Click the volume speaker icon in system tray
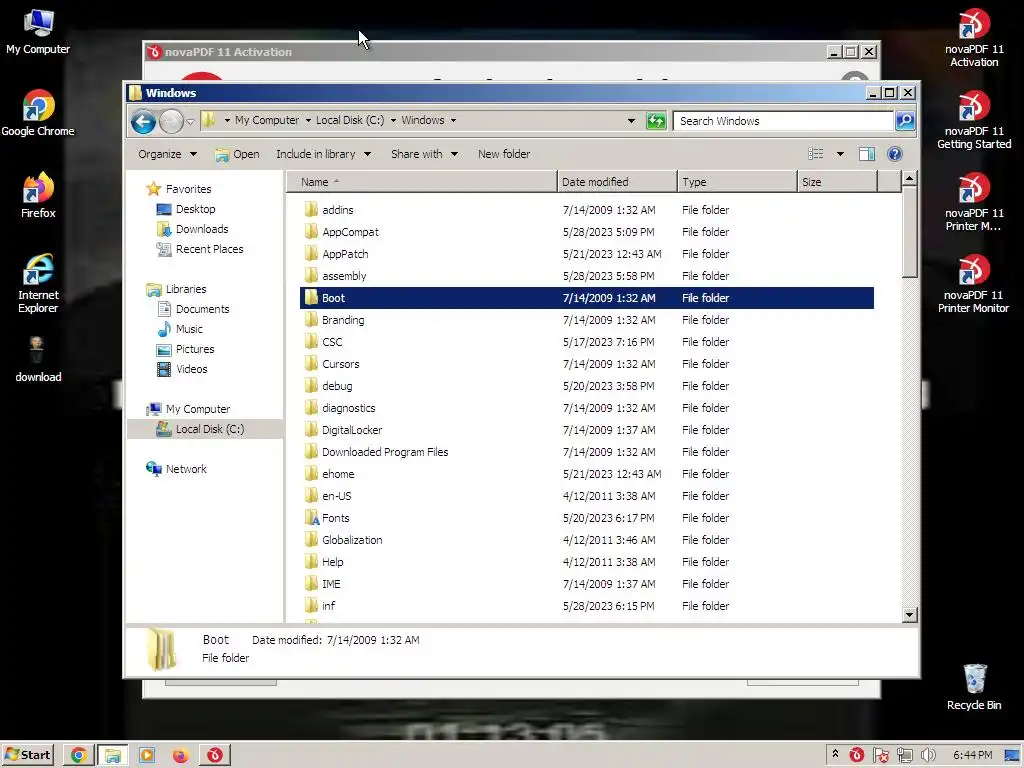Viewport: 1024px width, 768px height. (x=928, y=756)
